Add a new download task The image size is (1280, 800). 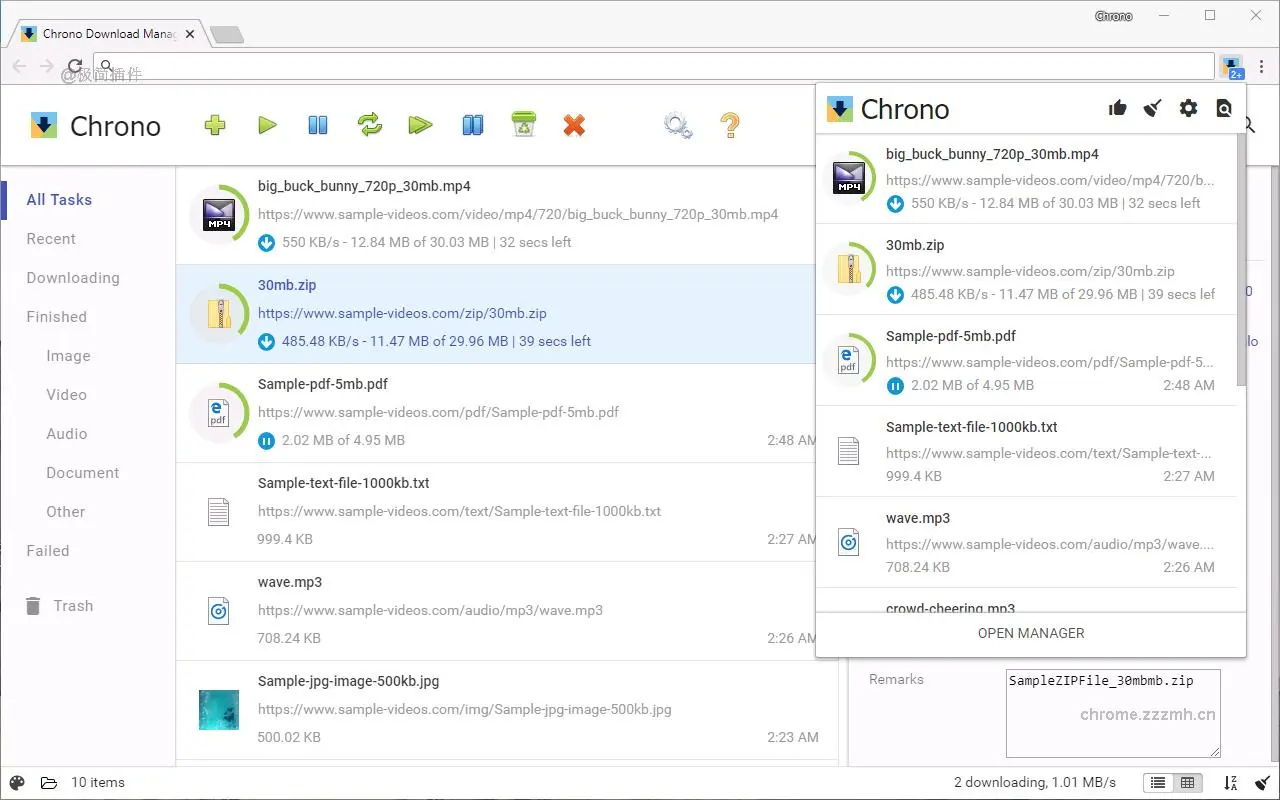coord(214,125)
